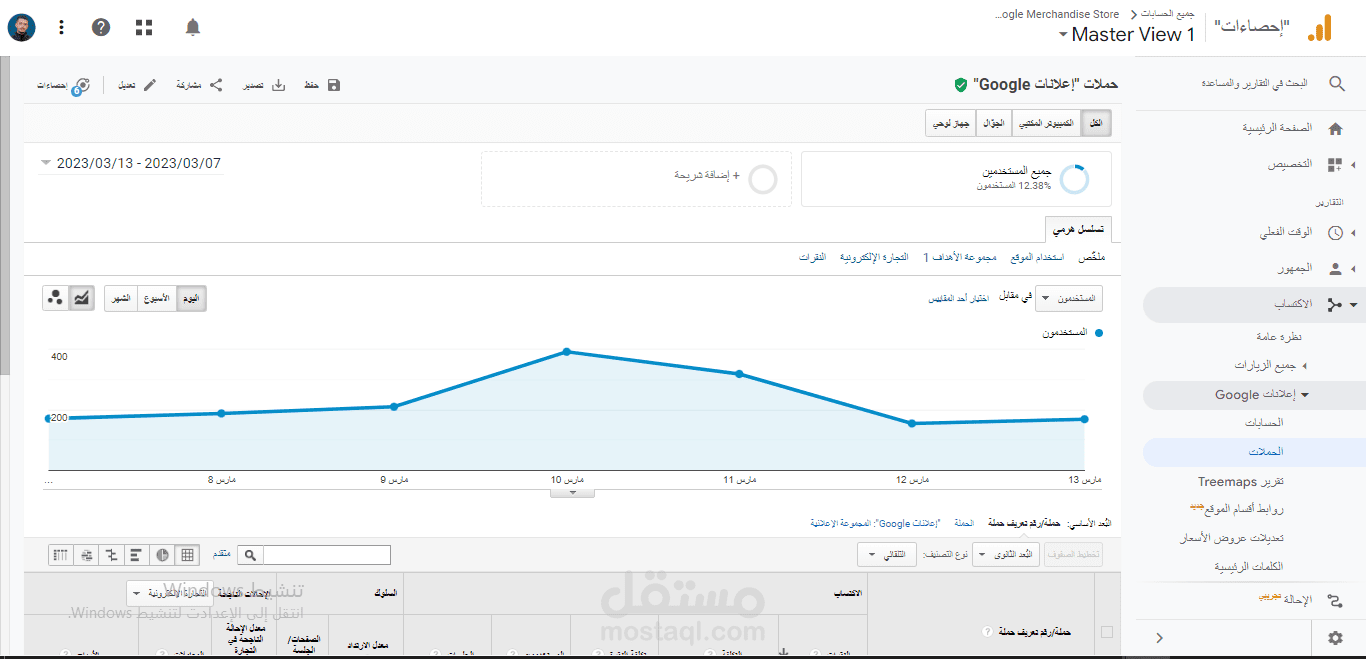The height and width of the screenshot is (659, 1366).
Task: Select the day (اليوم) granularity toggle
Action: 189,297
